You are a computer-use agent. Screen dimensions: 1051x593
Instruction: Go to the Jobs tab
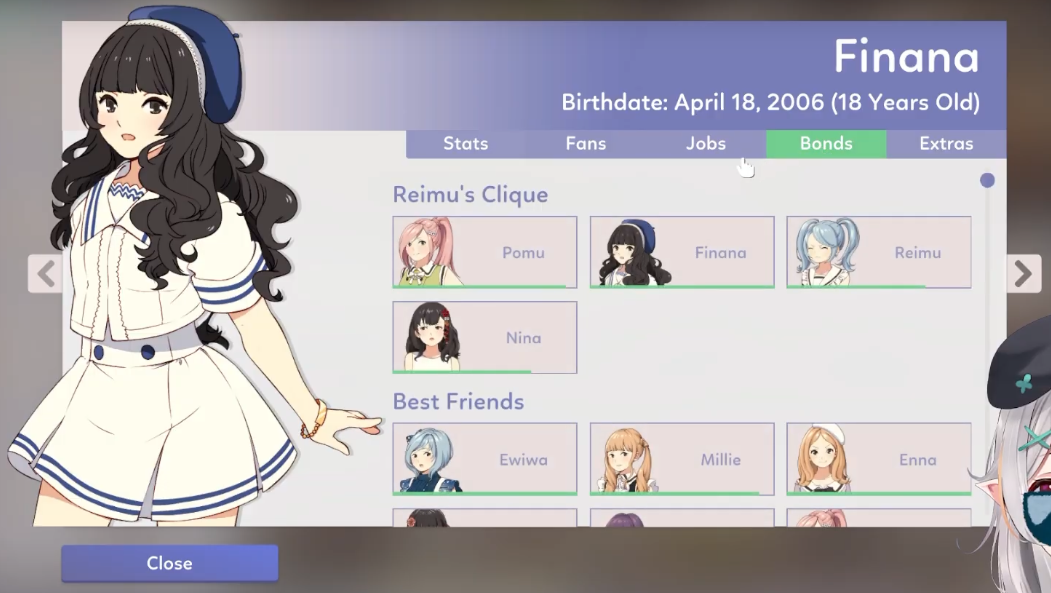[x=706, y=143]
